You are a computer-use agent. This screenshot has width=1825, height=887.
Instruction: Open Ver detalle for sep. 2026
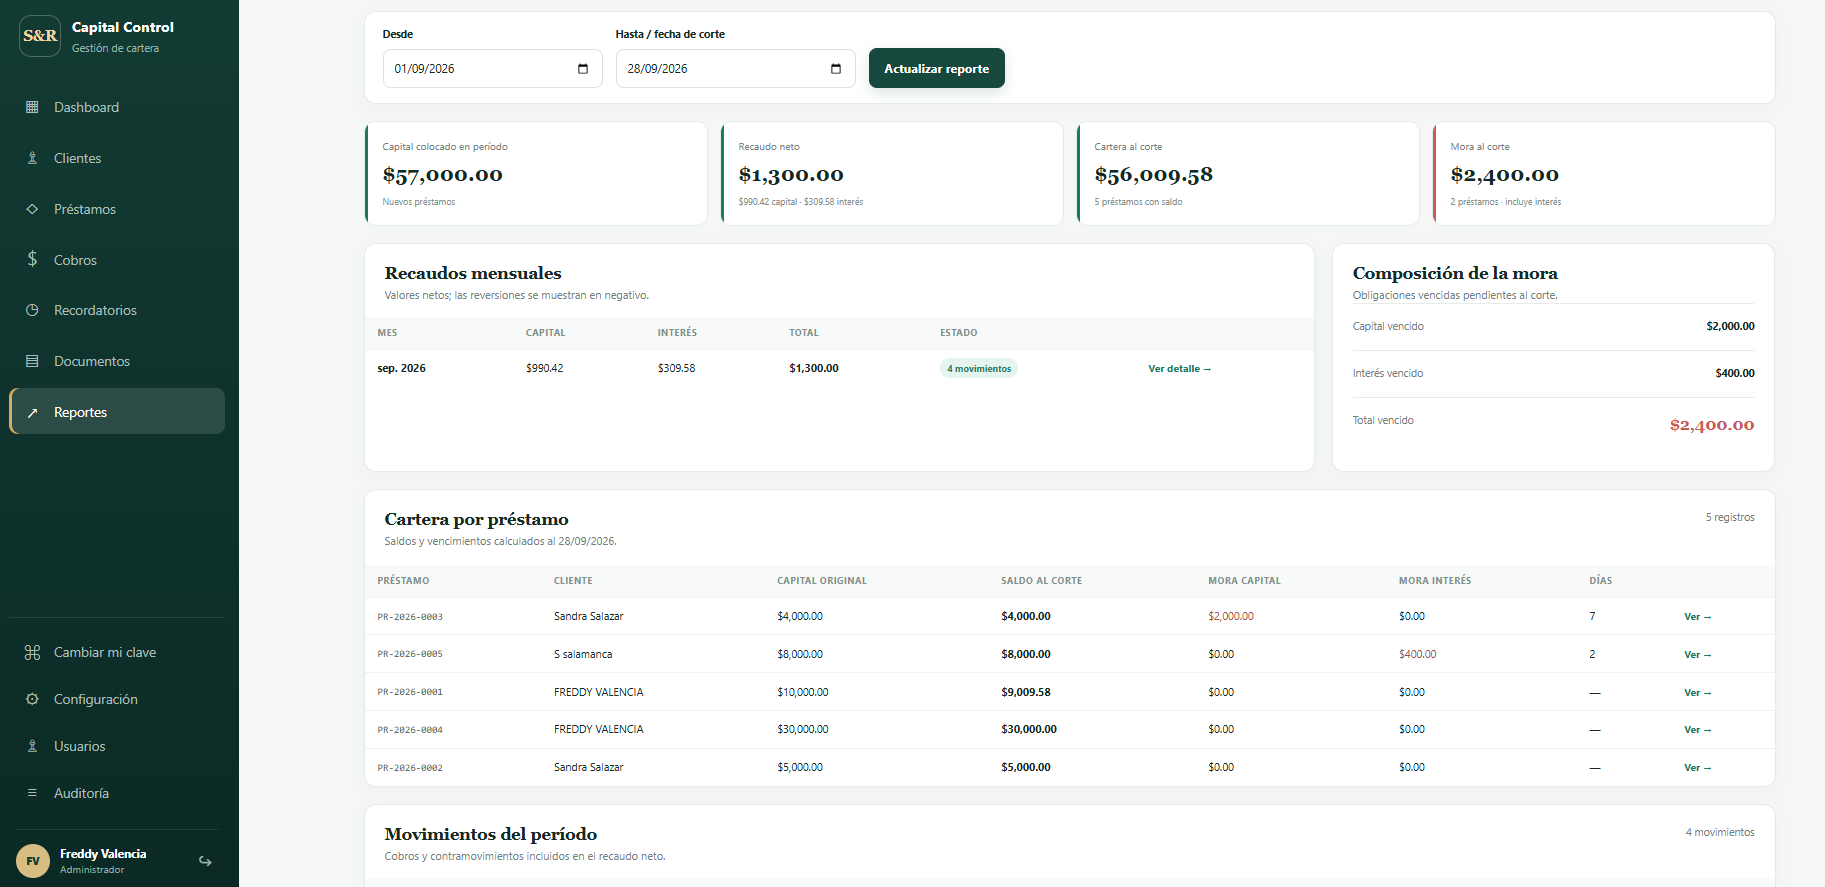[1179, 369]
